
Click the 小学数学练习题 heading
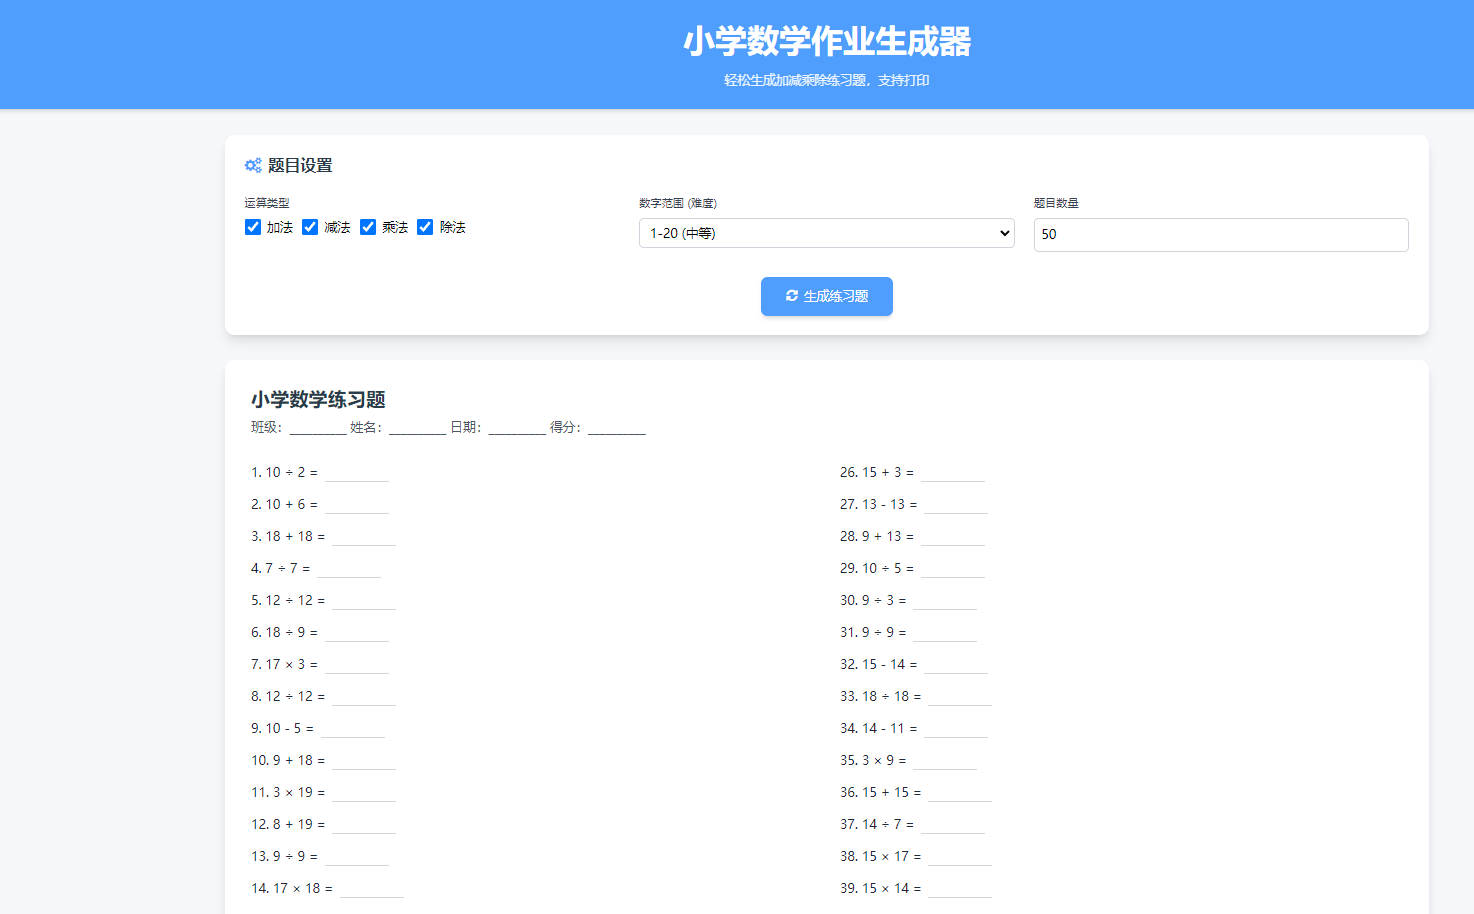318,399
